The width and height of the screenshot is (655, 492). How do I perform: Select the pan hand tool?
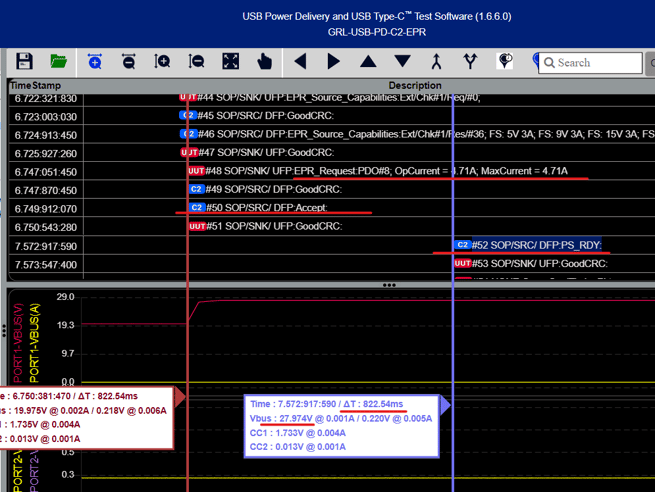point(264,62)
